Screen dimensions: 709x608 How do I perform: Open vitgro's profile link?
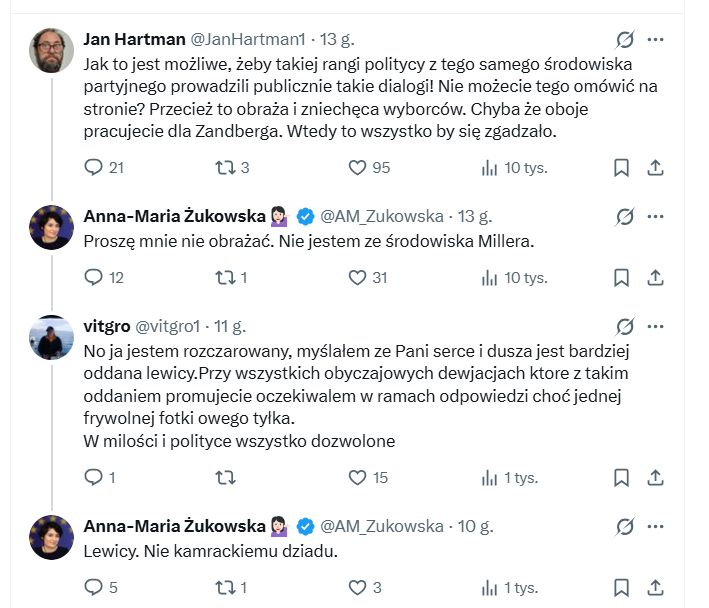pos(106,326)
